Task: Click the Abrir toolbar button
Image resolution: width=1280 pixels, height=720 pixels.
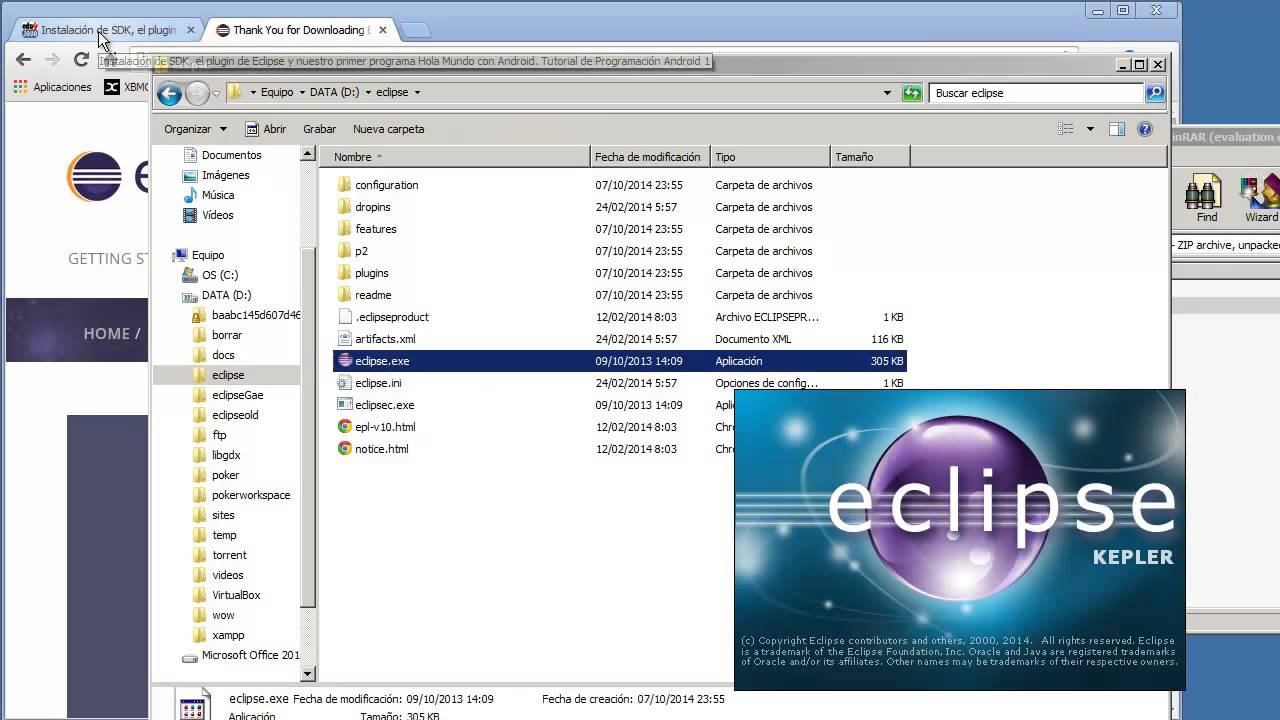Action: pyautogui.click(x=265, y=129)
